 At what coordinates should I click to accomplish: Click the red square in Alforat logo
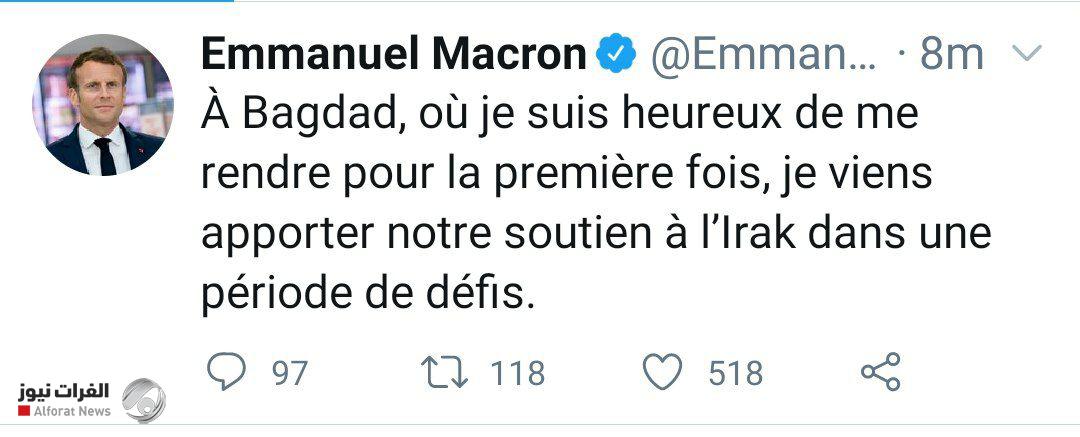[25, 412]
